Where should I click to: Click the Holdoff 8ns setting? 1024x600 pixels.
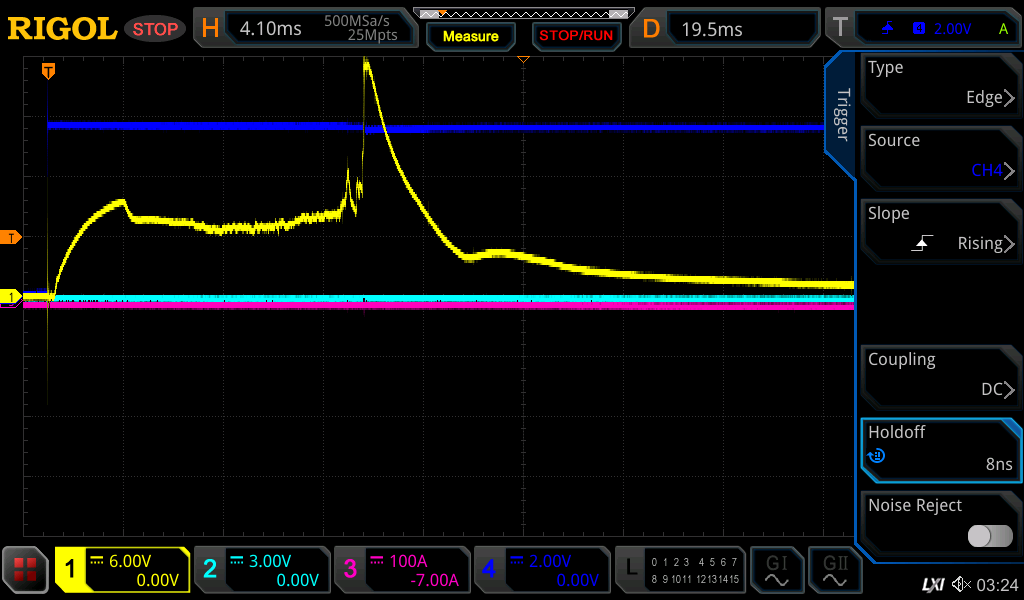coord(939,448)
